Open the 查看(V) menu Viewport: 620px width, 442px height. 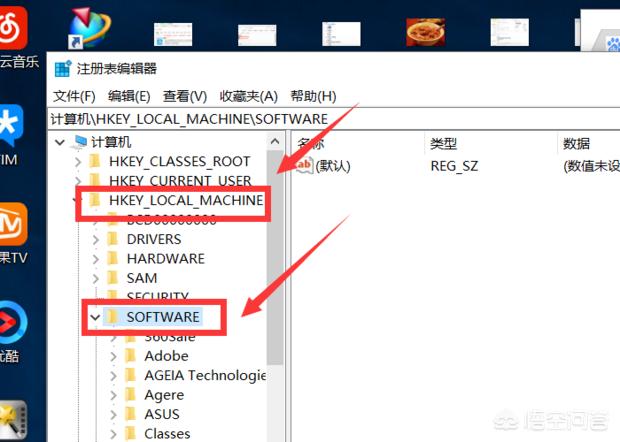point(185,96)
